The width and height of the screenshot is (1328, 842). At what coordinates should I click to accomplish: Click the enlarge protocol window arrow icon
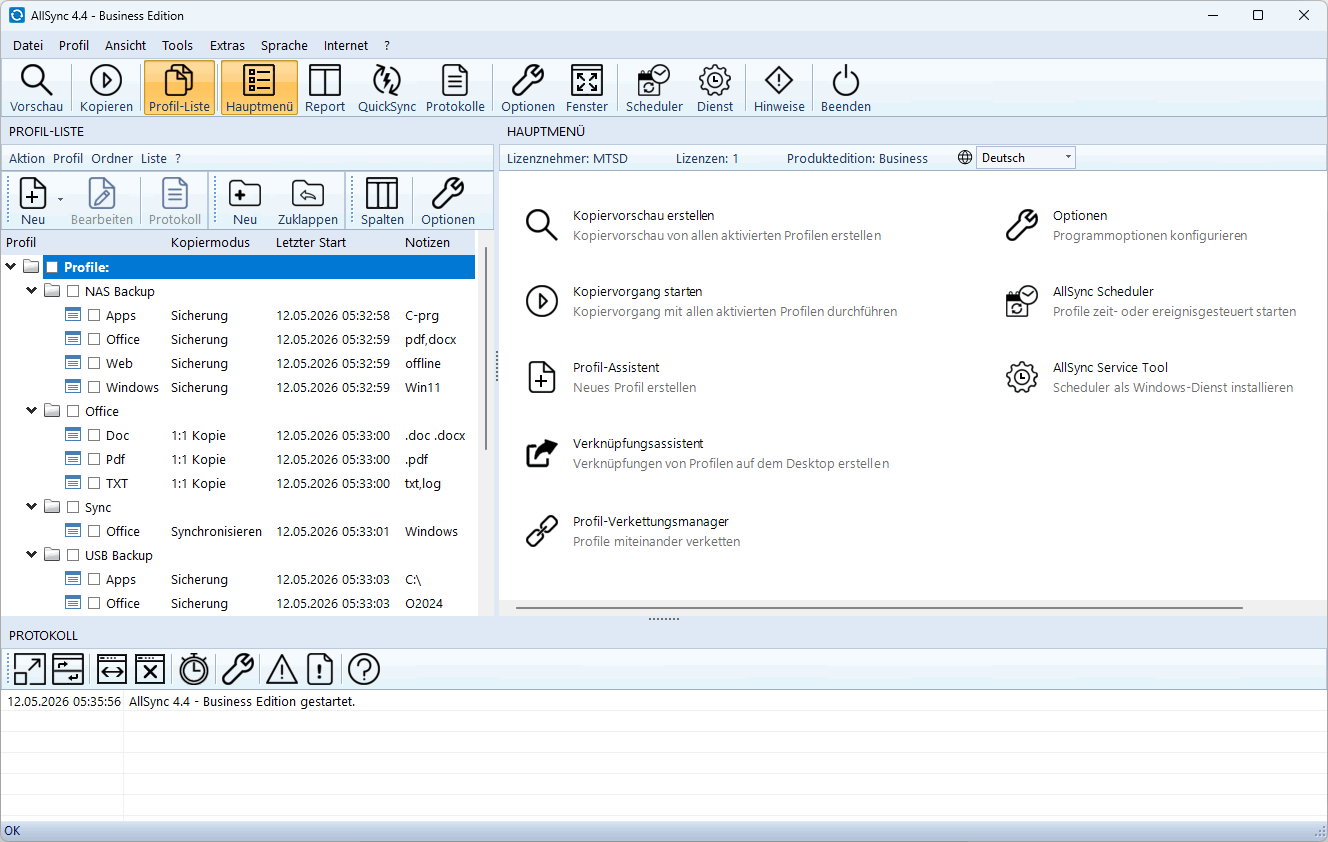point(30,669)
